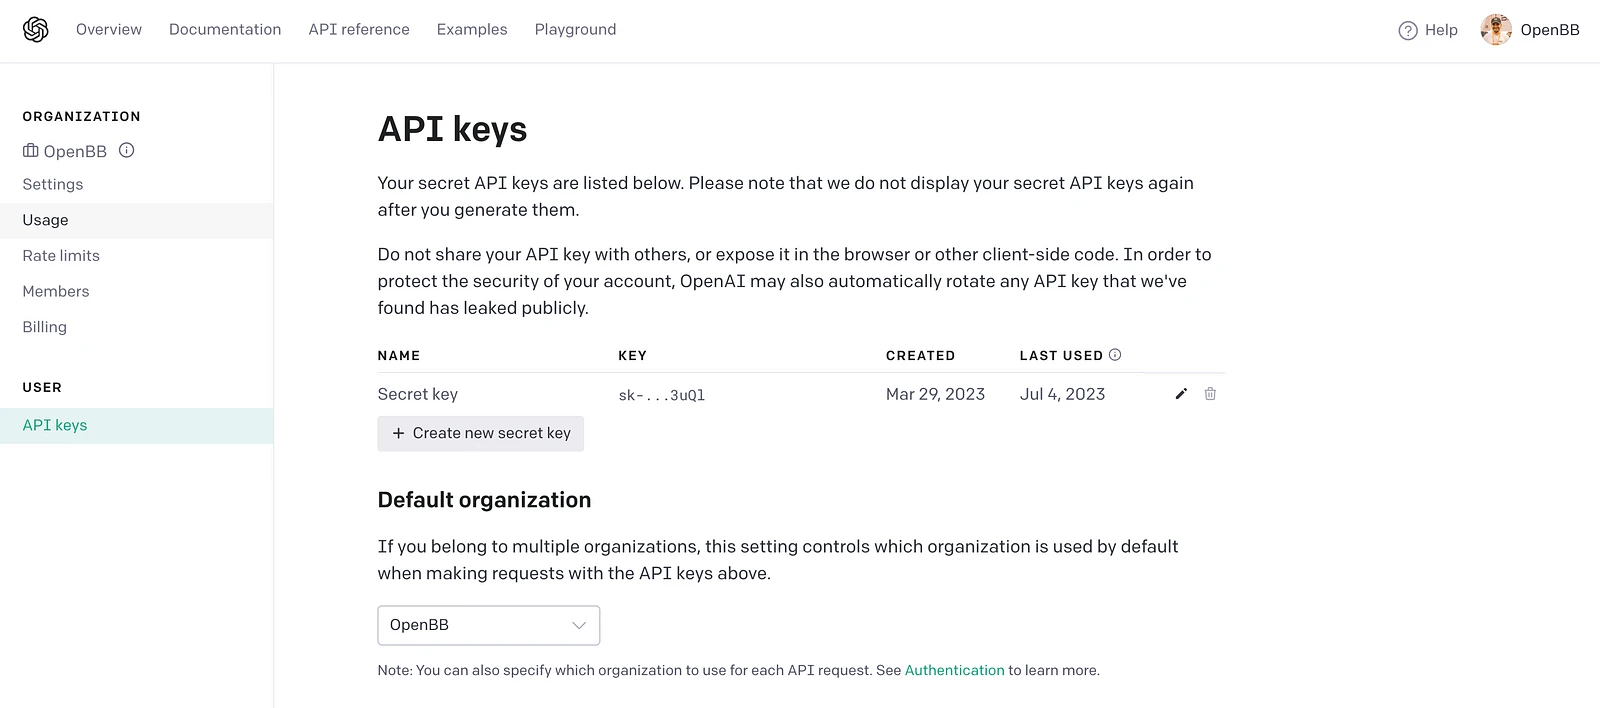
Task: Click the info icon beside Last Used
Action: (1115, 355)
